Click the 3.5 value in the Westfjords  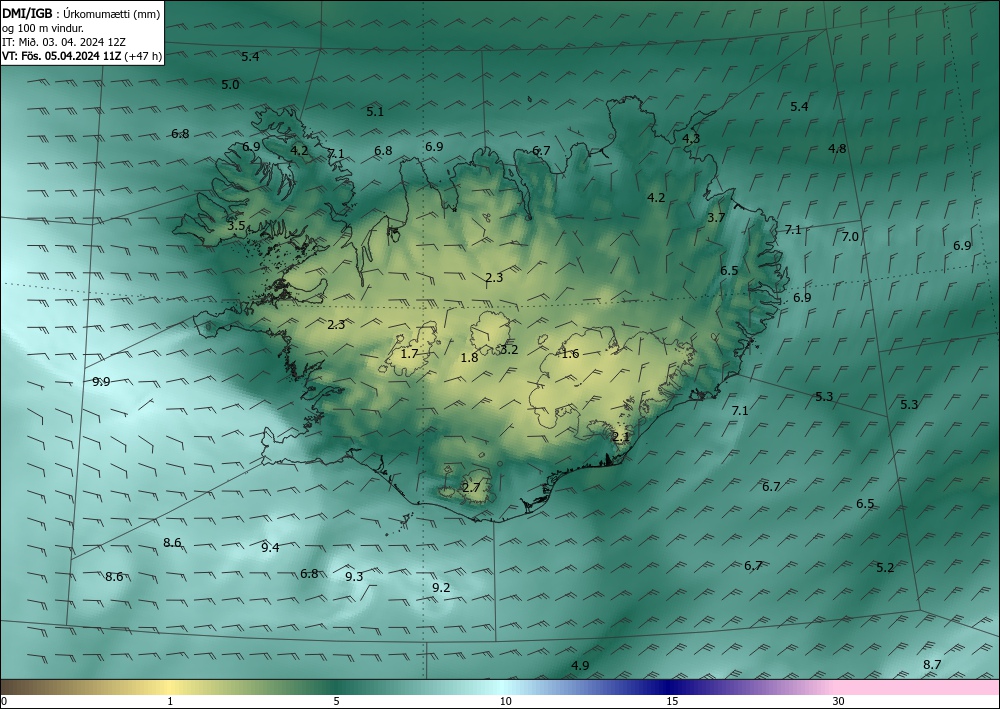(x=236, y=226)
